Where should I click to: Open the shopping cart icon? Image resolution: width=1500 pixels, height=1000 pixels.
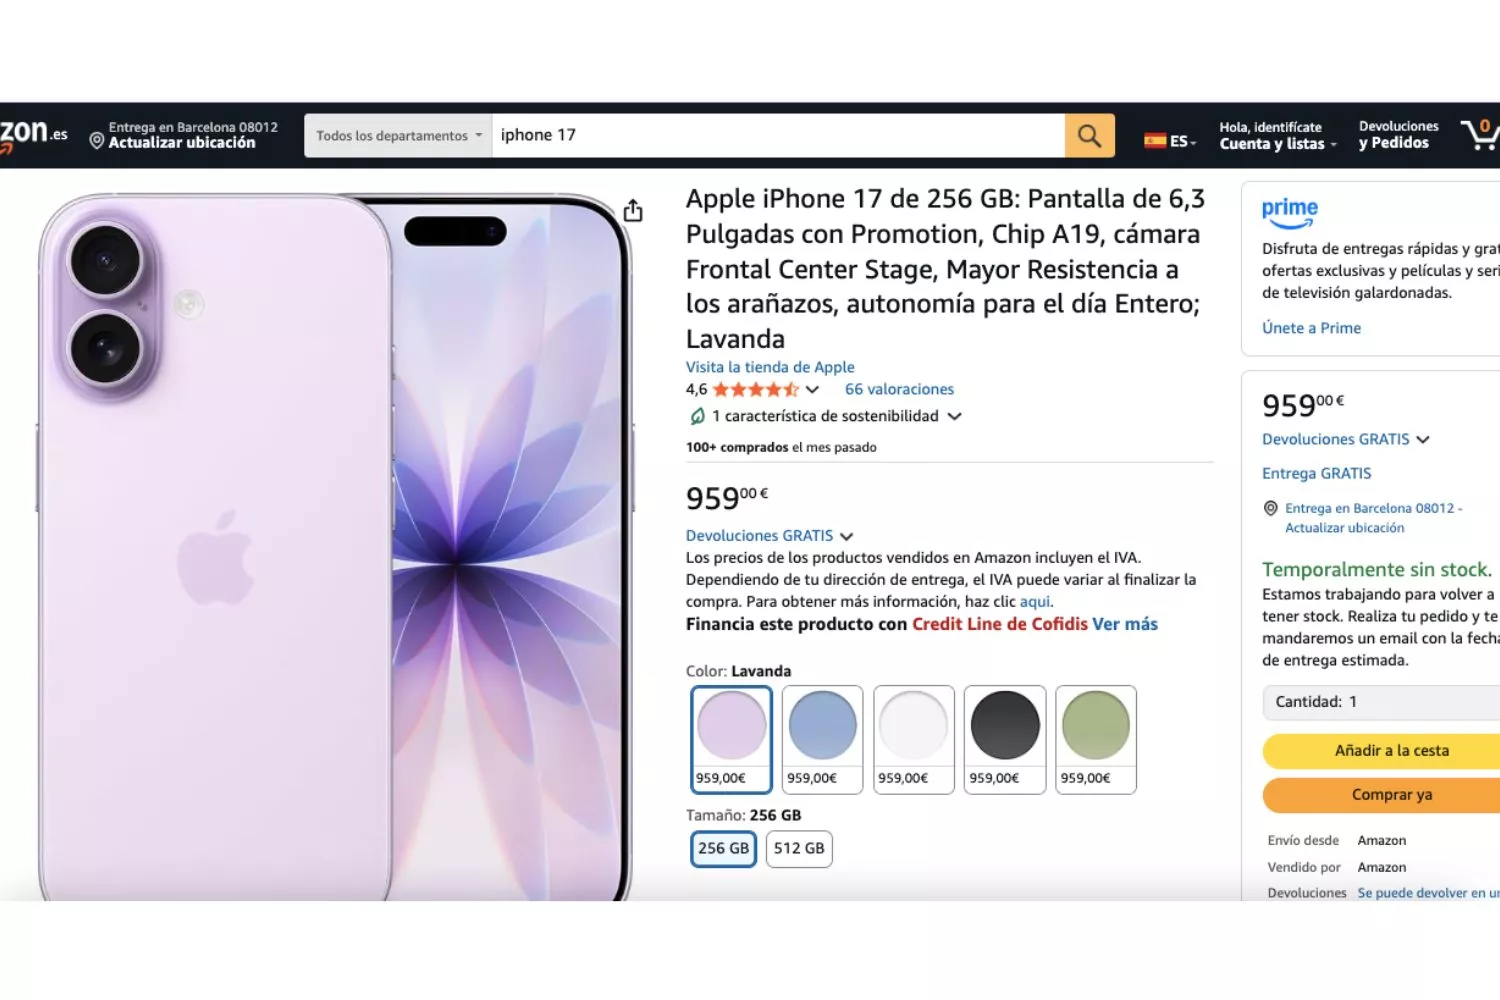[x=1479, y=135]
